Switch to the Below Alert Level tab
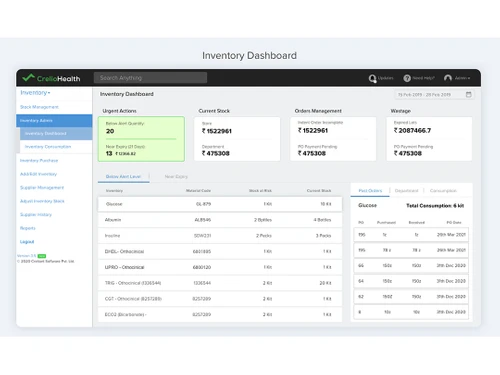This screenshot has width=500, height=375. click(x=123, y=177)
